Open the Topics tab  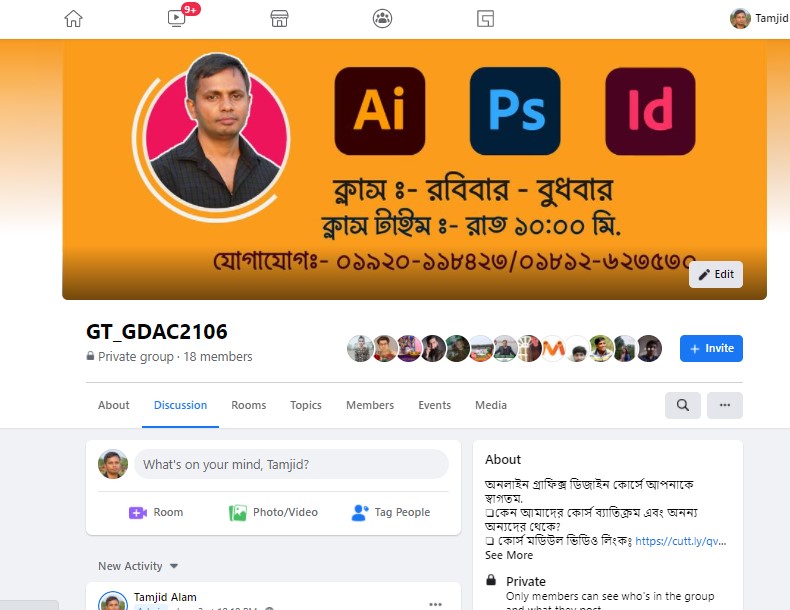[306, 405]
